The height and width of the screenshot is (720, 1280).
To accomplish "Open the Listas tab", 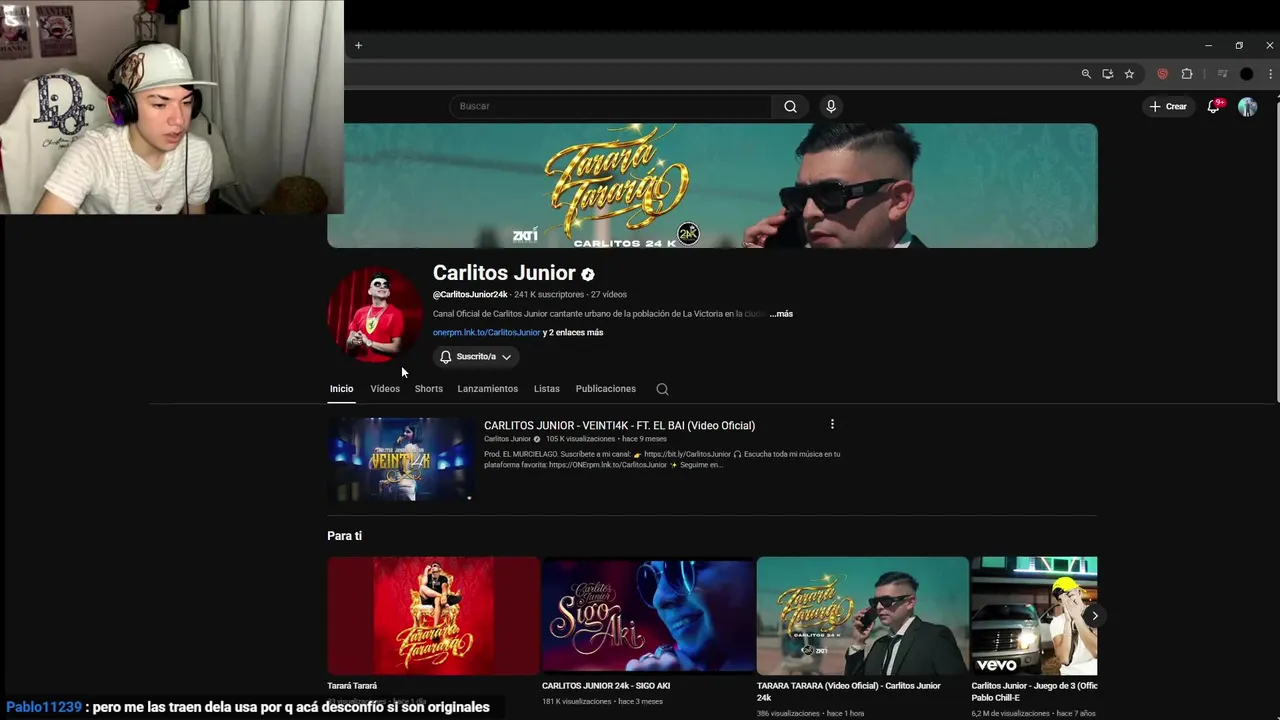I will (x=547, y=389).
